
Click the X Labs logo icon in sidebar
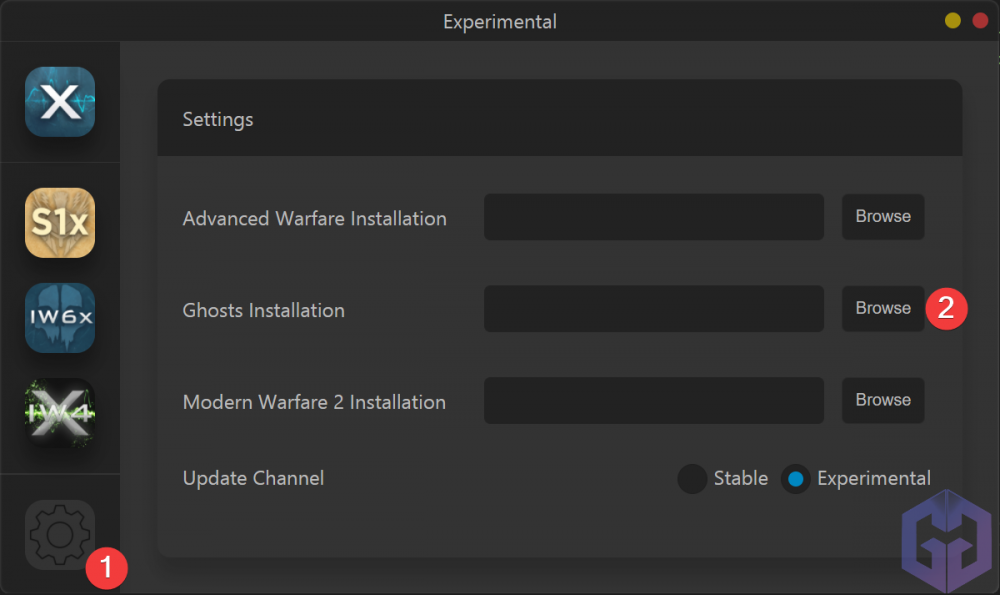(60, 102)
